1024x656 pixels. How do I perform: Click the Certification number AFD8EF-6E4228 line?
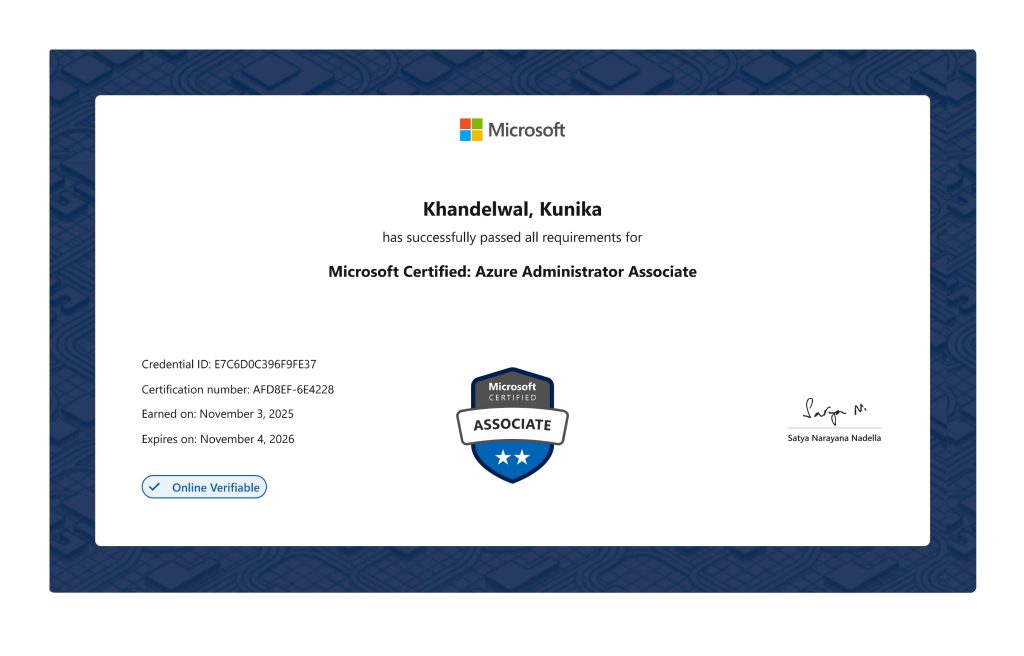coord(237,389)
